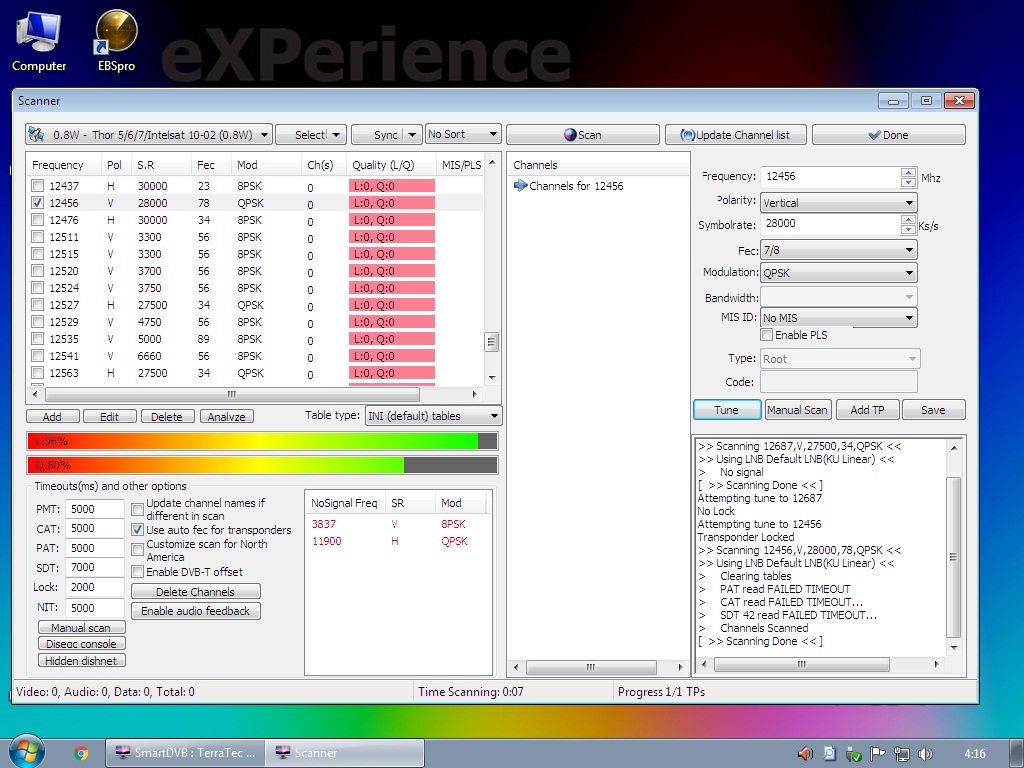The height and width of the screenshot is (768, 1024).
Task: Open the 0.8W Thor satellite dropdown
Action: click(x=149, y=135)
